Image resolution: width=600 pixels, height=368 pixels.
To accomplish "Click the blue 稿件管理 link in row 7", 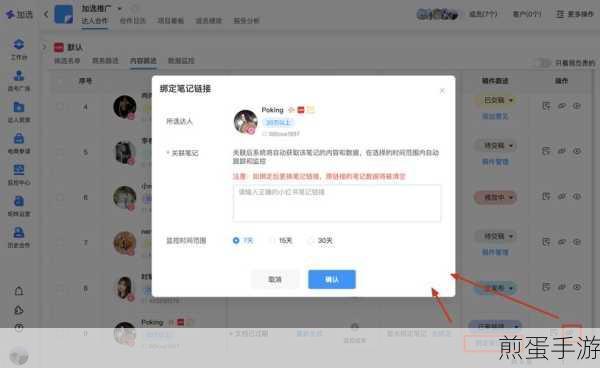I will 495,252.
